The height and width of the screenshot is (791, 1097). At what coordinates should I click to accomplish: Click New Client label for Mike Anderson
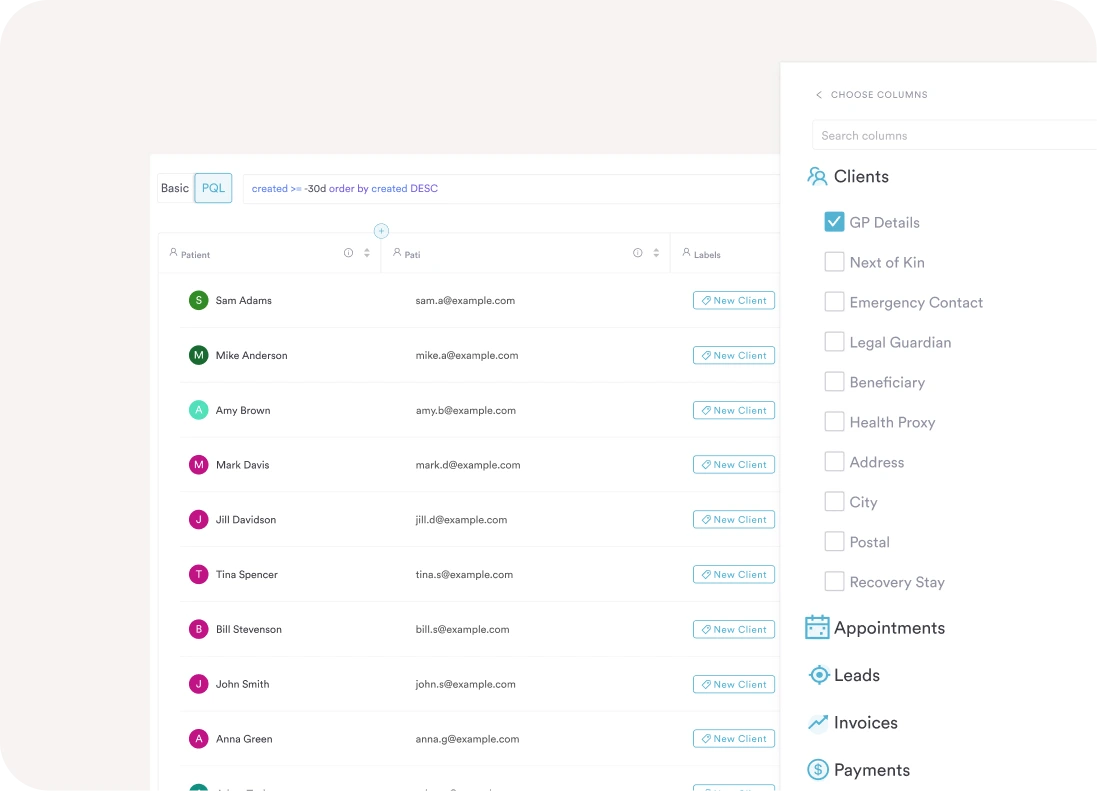click(x=733, y=355)
